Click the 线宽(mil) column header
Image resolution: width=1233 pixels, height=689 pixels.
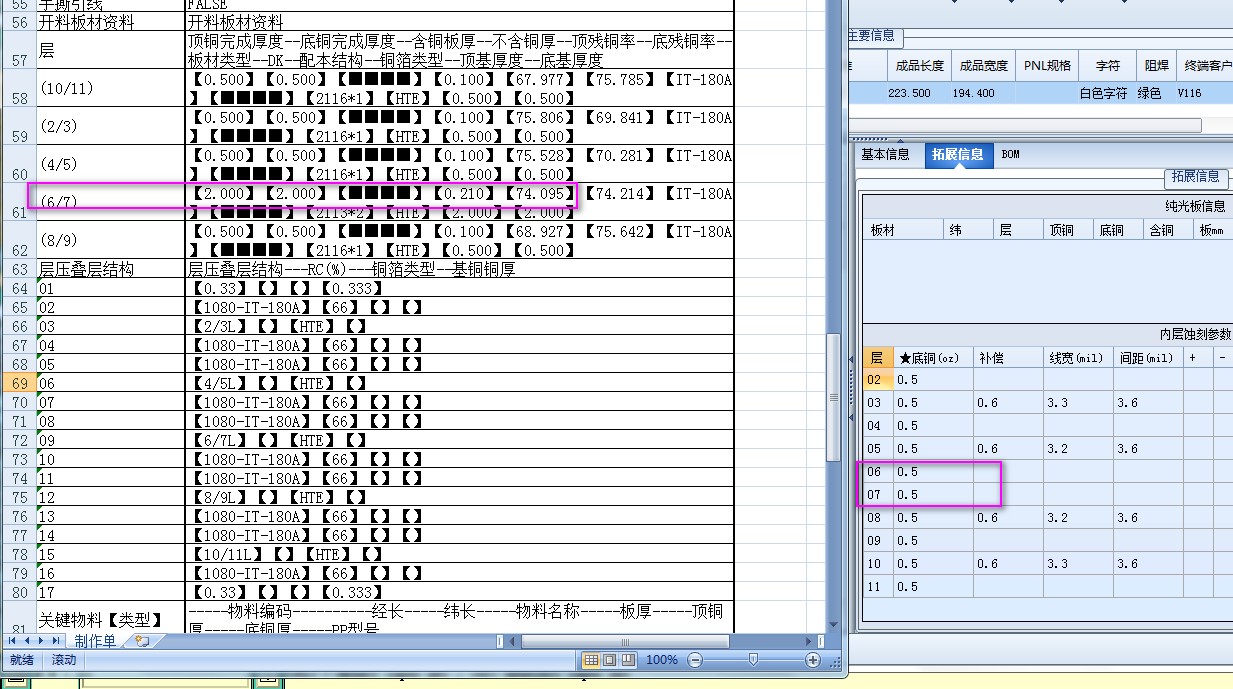1078,358
